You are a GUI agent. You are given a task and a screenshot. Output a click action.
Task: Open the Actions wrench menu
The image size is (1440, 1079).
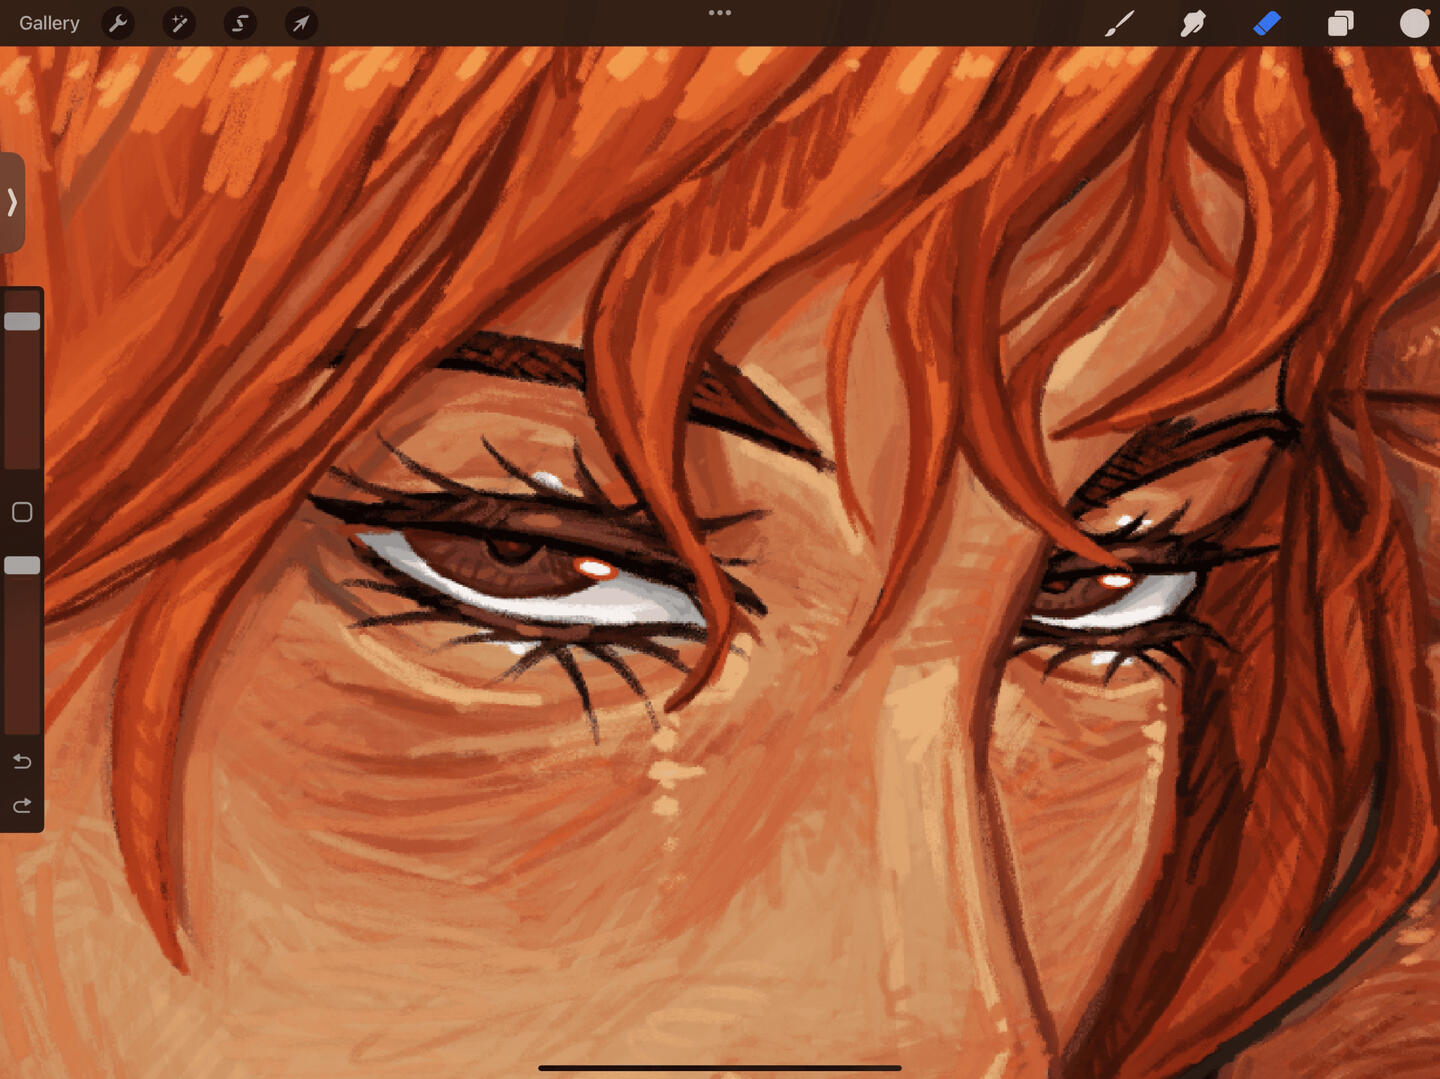pos(118,23)
